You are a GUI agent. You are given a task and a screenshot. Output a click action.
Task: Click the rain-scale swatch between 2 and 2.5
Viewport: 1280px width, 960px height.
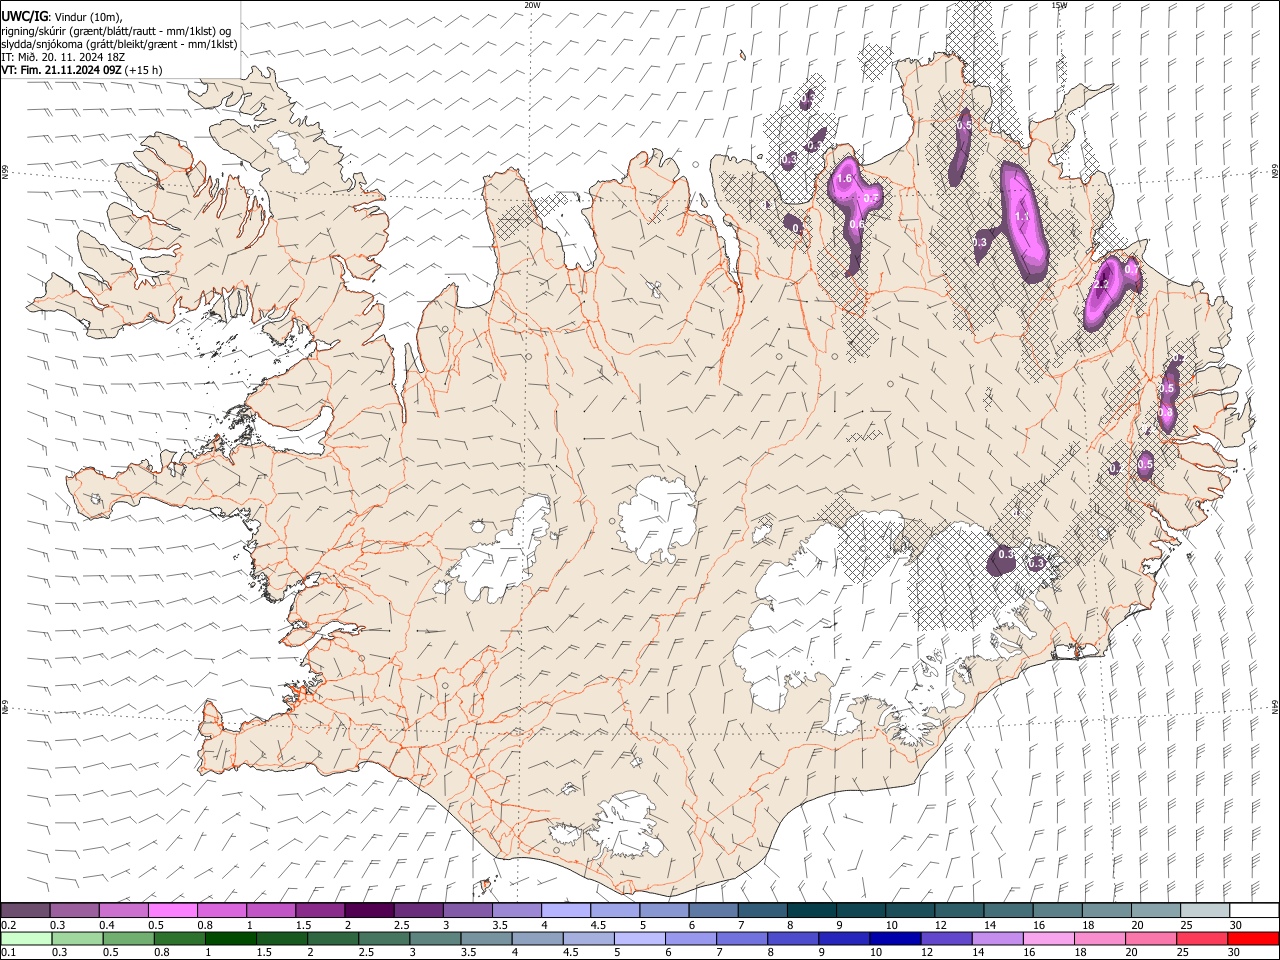tap(333, 938)
